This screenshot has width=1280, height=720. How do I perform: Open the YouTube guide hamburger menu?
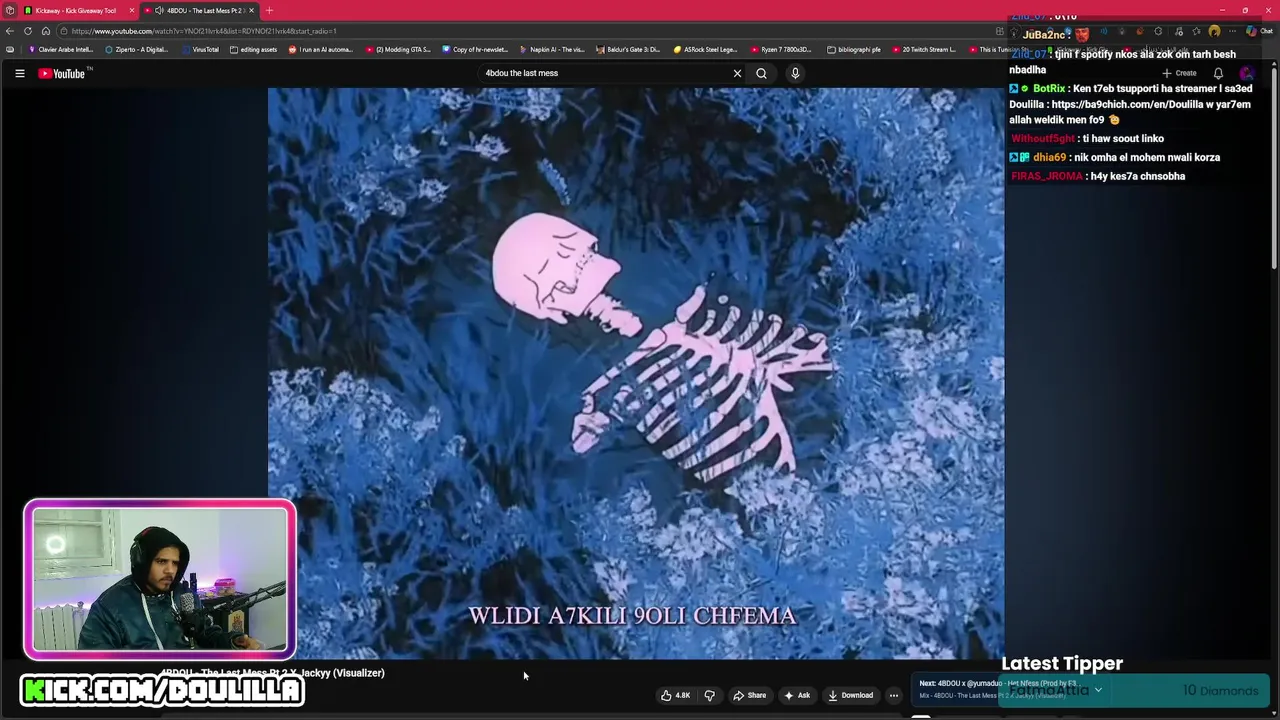tap(19, 73)
